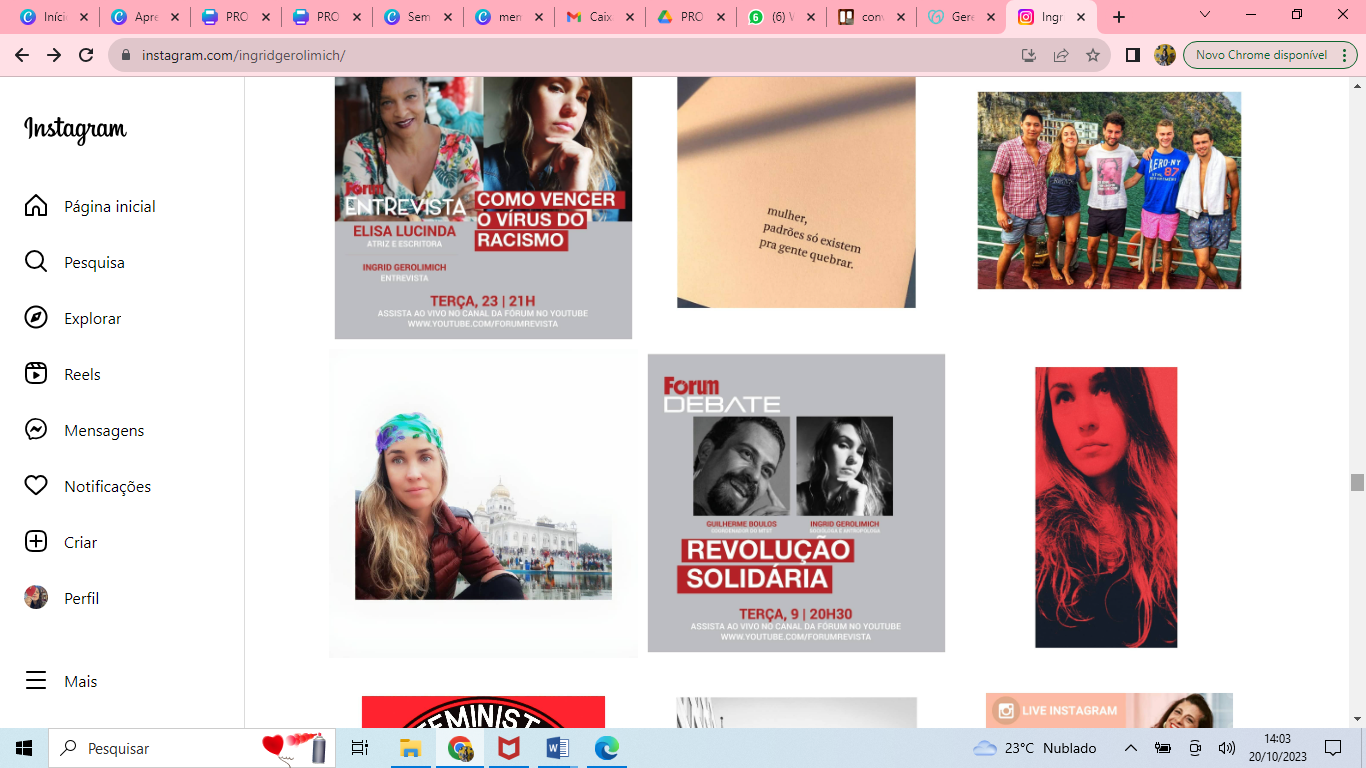Open Instagram Página inicial home icon
This screenshot has height=768, width=1366.
tap(36, 206)
